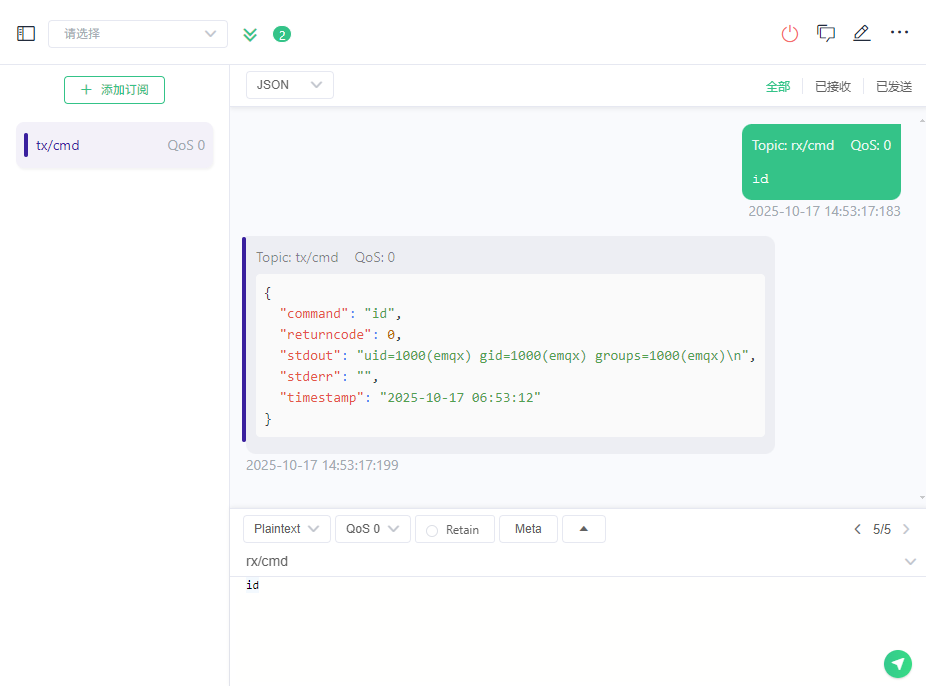Screen dimensions: 926x686
Task: Switch to 全部 messages tab
Action: point(778,87)
